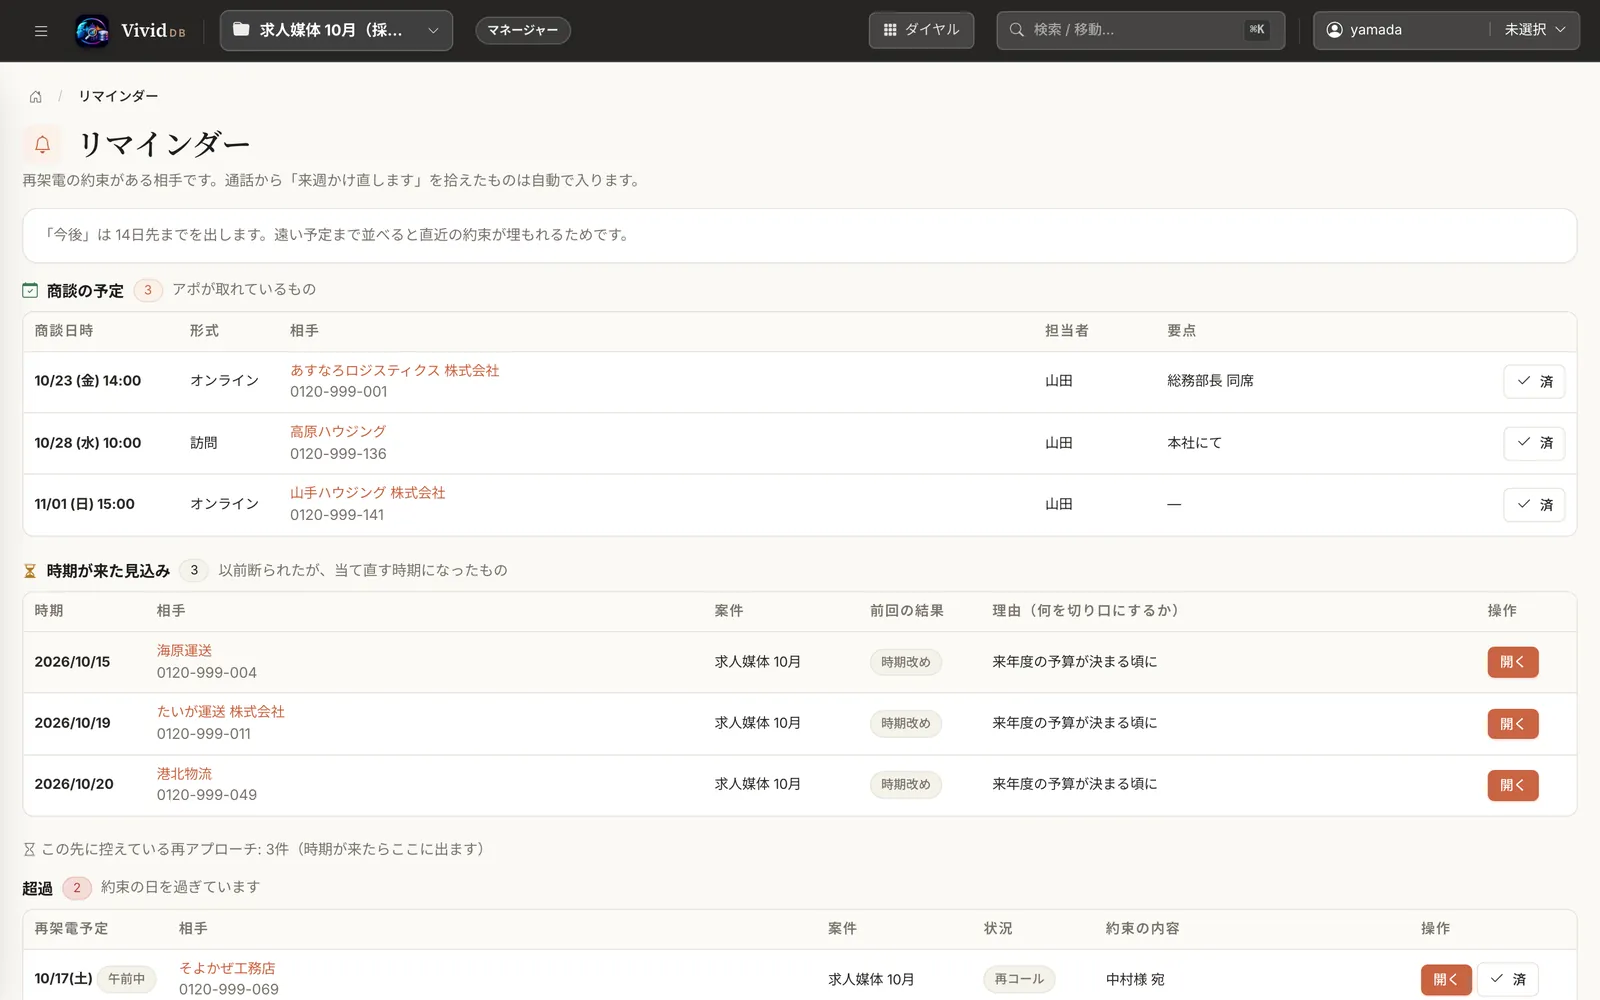Click 再コール status badge
This screenshot has height=1000, width=1600.
[1019, 979]
